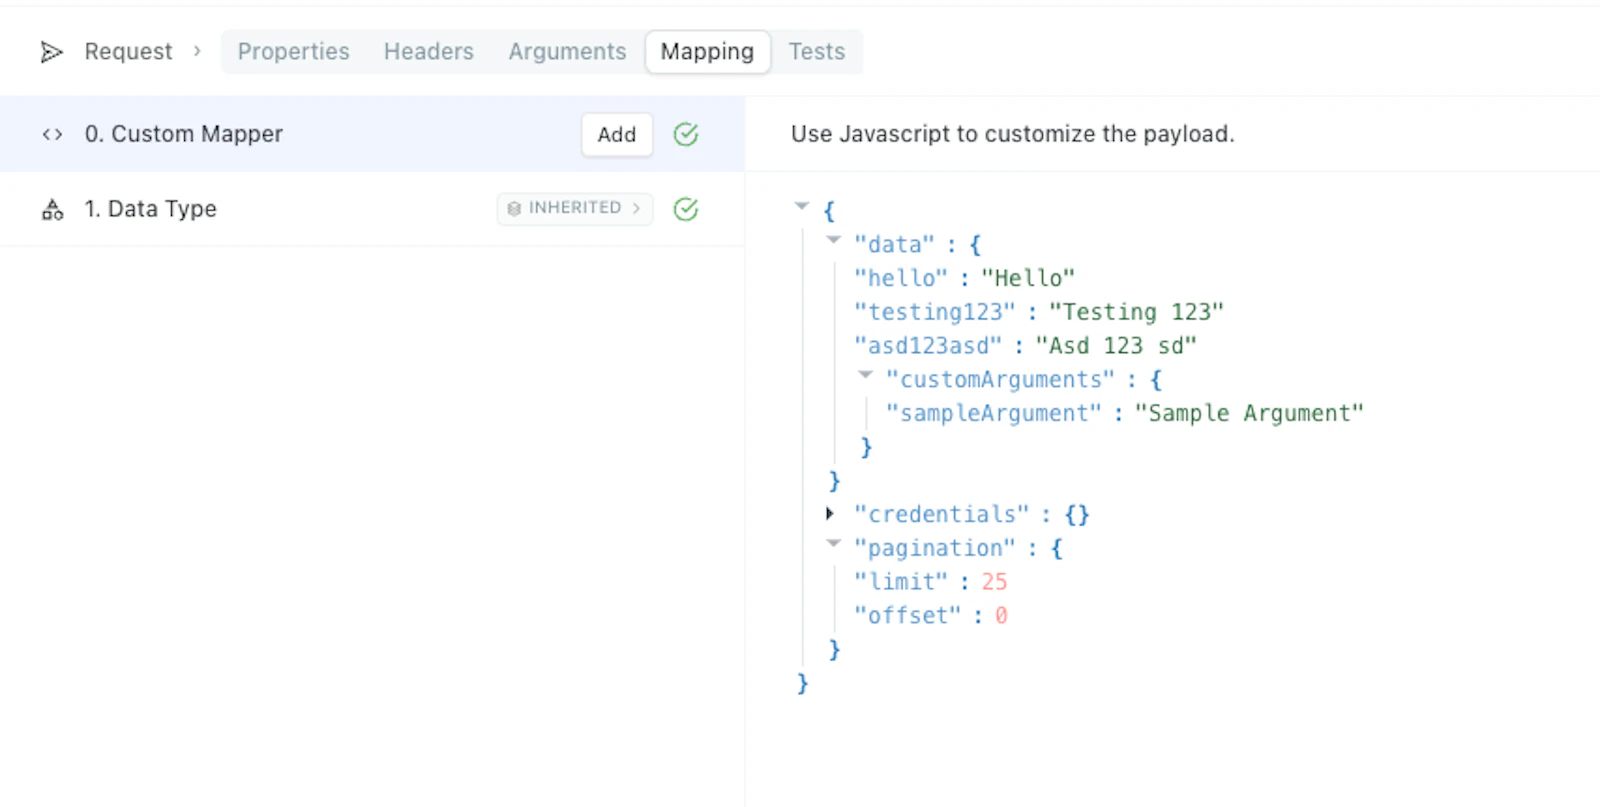Go to the Arguments tab
Image resolution: width=1600 pixels, height=807 pixels.
[x=567, y=51]
